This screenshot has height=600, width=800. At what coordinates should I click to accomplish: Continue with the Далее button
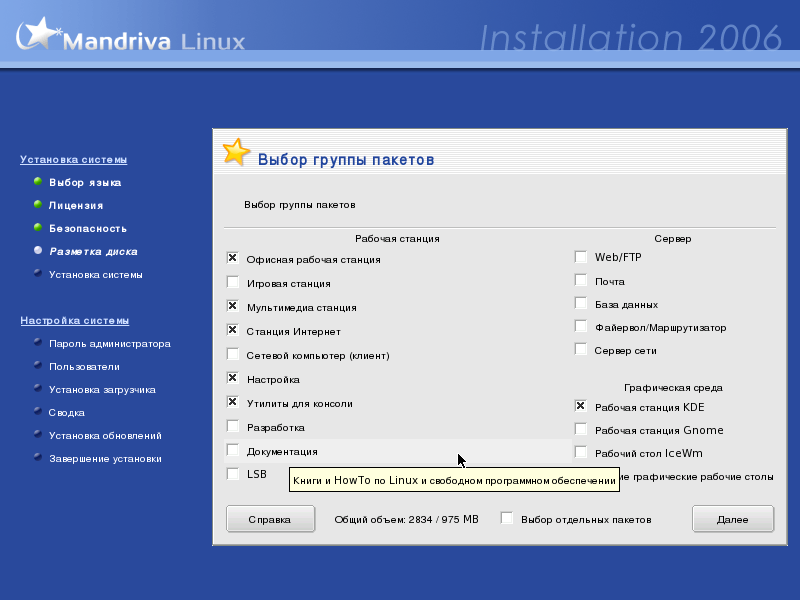pos(733,519)
